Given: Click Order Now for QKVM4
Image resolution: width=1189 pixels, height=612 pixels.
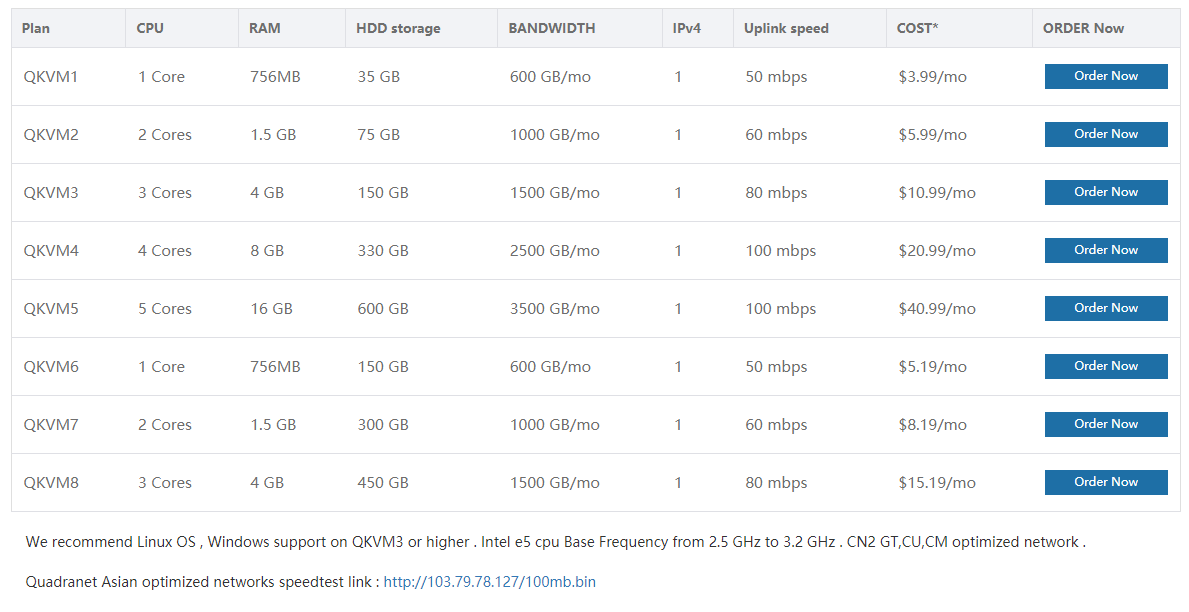Looking at the screenshot, I should 1106,250.
